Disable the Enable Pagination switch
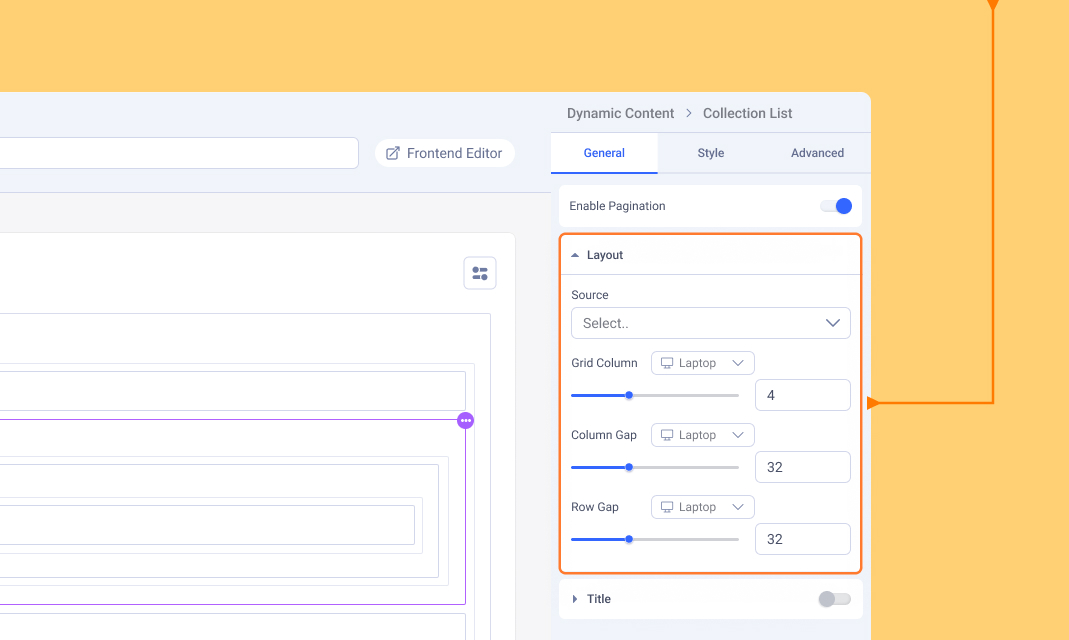The height and width of the screenshot is (640, 1069). (x=836, y=206)
